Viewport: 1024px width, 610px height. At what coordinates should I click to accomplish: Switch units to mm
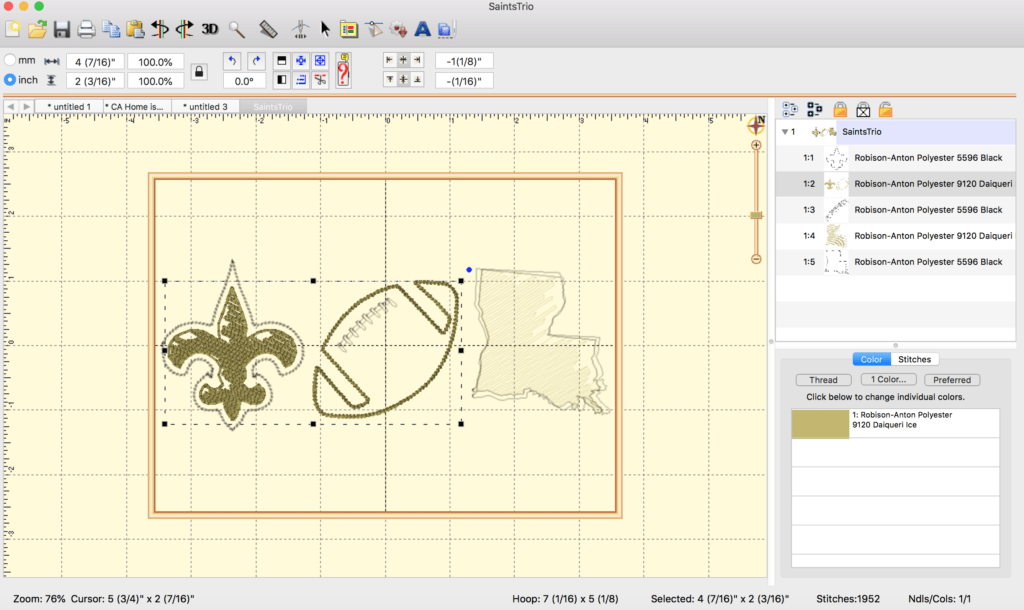point(10,60)
